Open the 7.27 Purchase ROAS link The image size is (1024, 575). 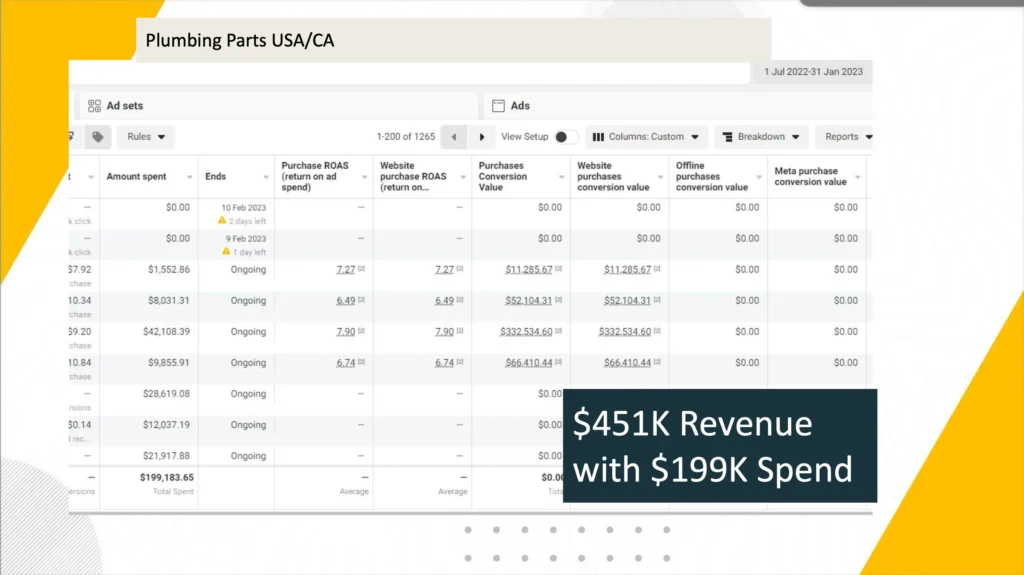coord(345,270)
